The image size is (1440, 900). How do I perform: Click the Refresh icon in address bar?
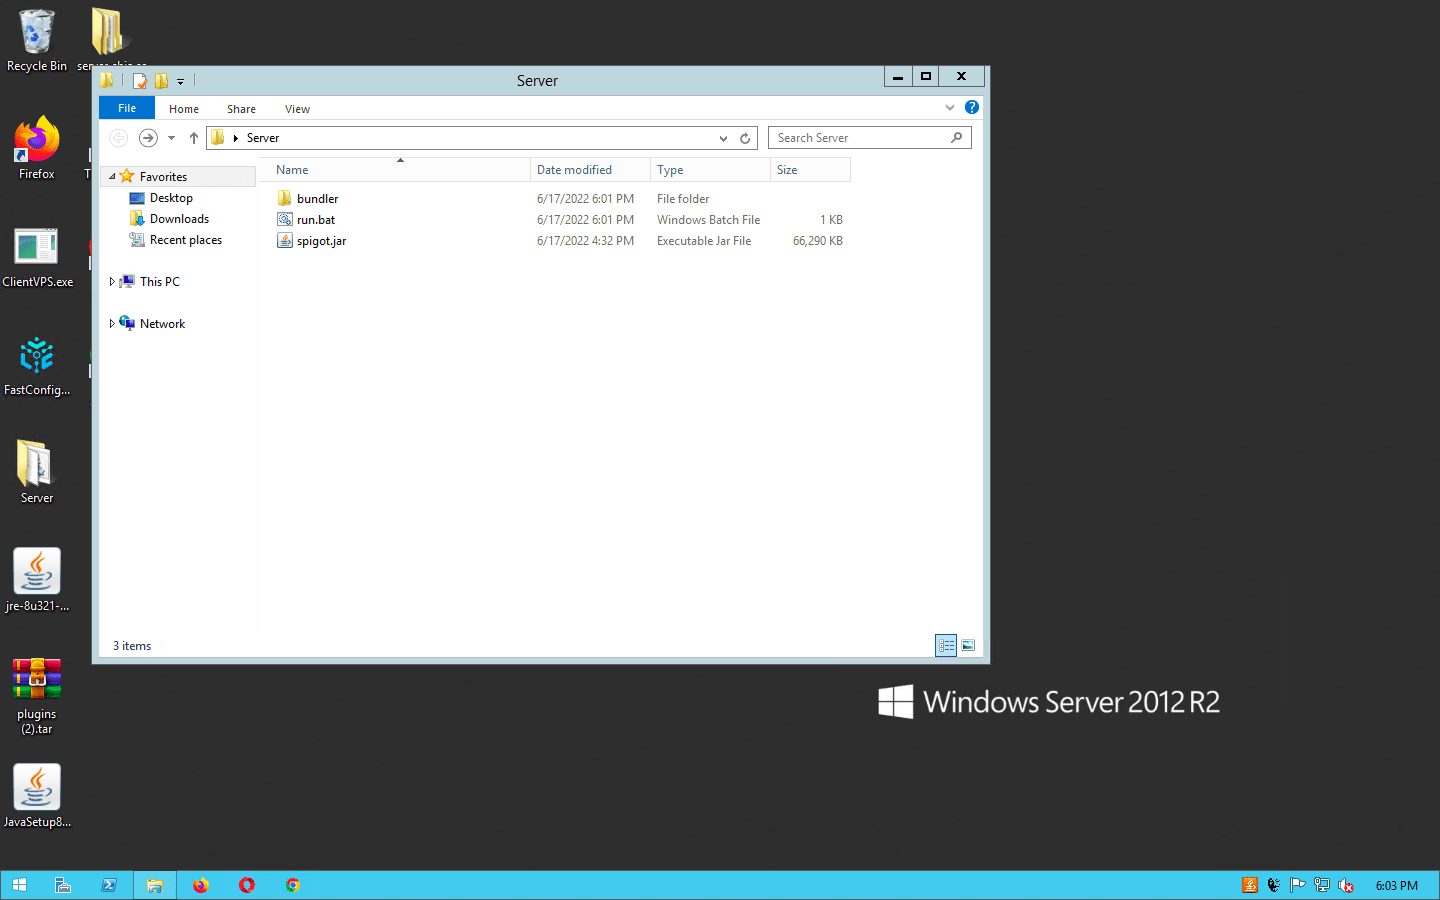tap(745, 138)
